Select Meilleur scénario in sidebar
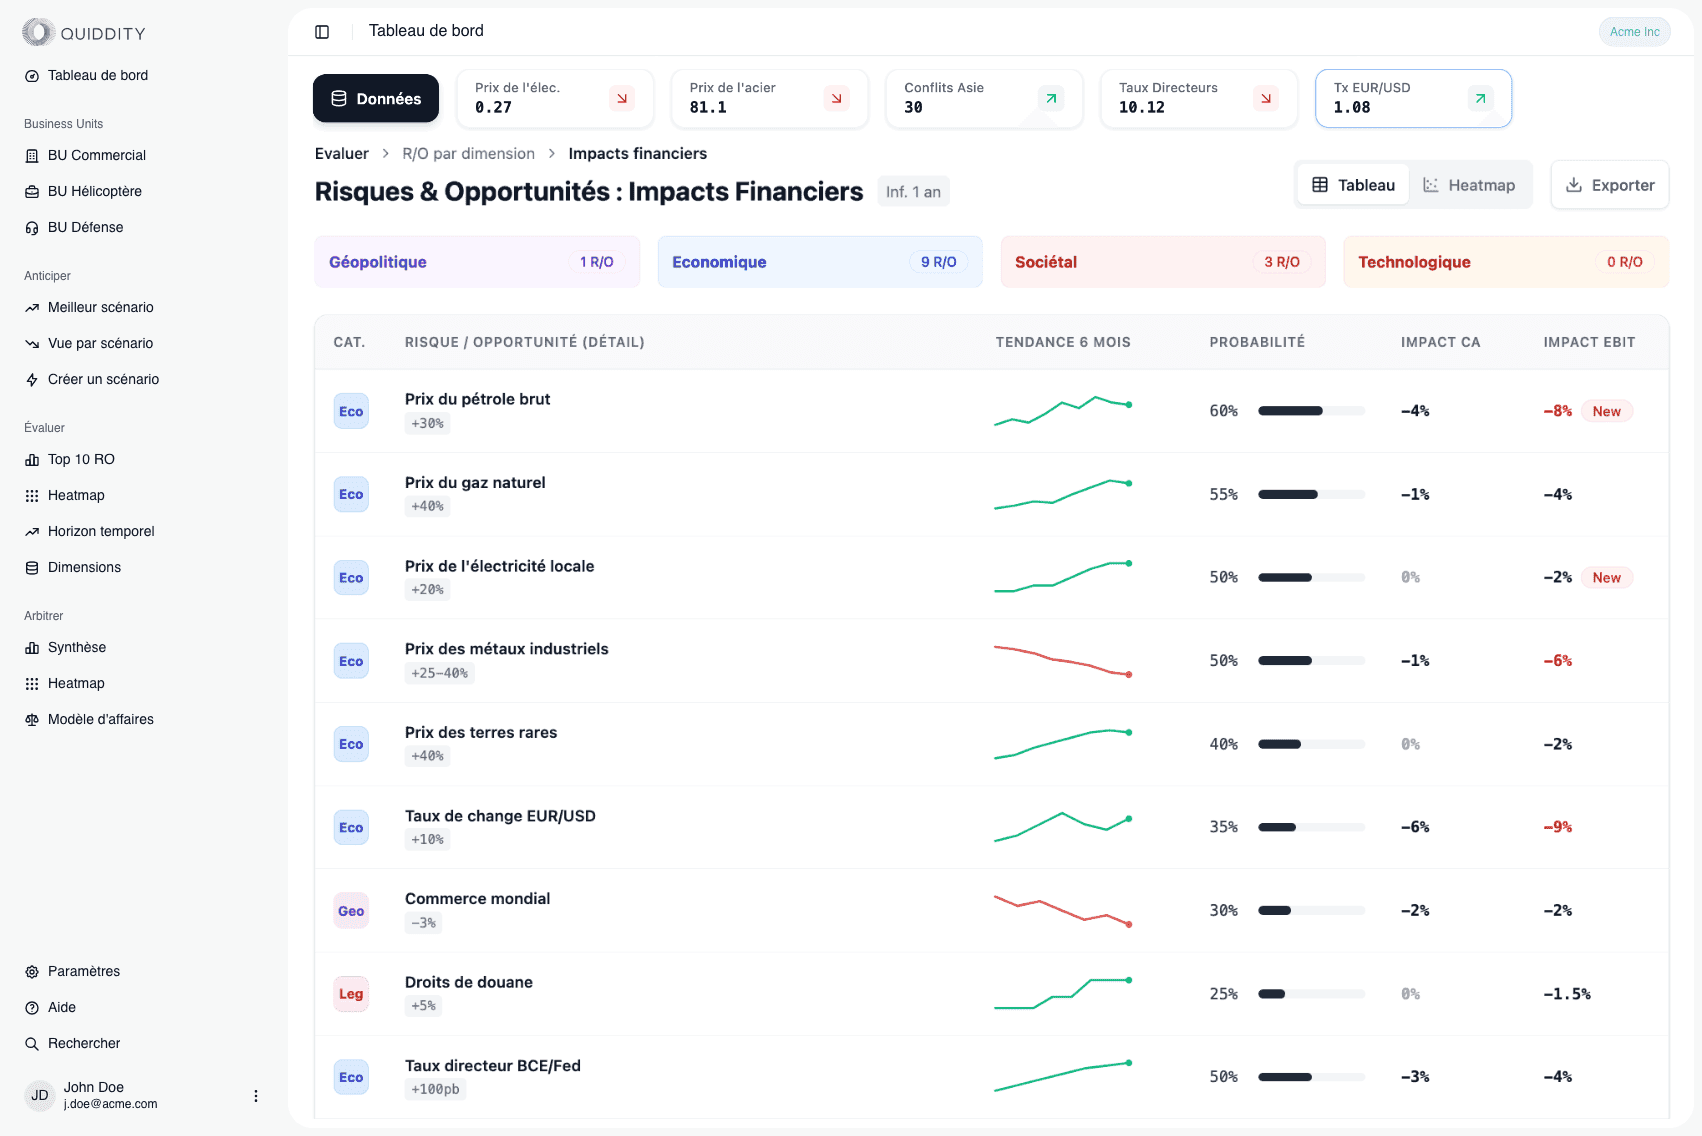This screenshot has height=1136, width=1702. tap(100, 307)
